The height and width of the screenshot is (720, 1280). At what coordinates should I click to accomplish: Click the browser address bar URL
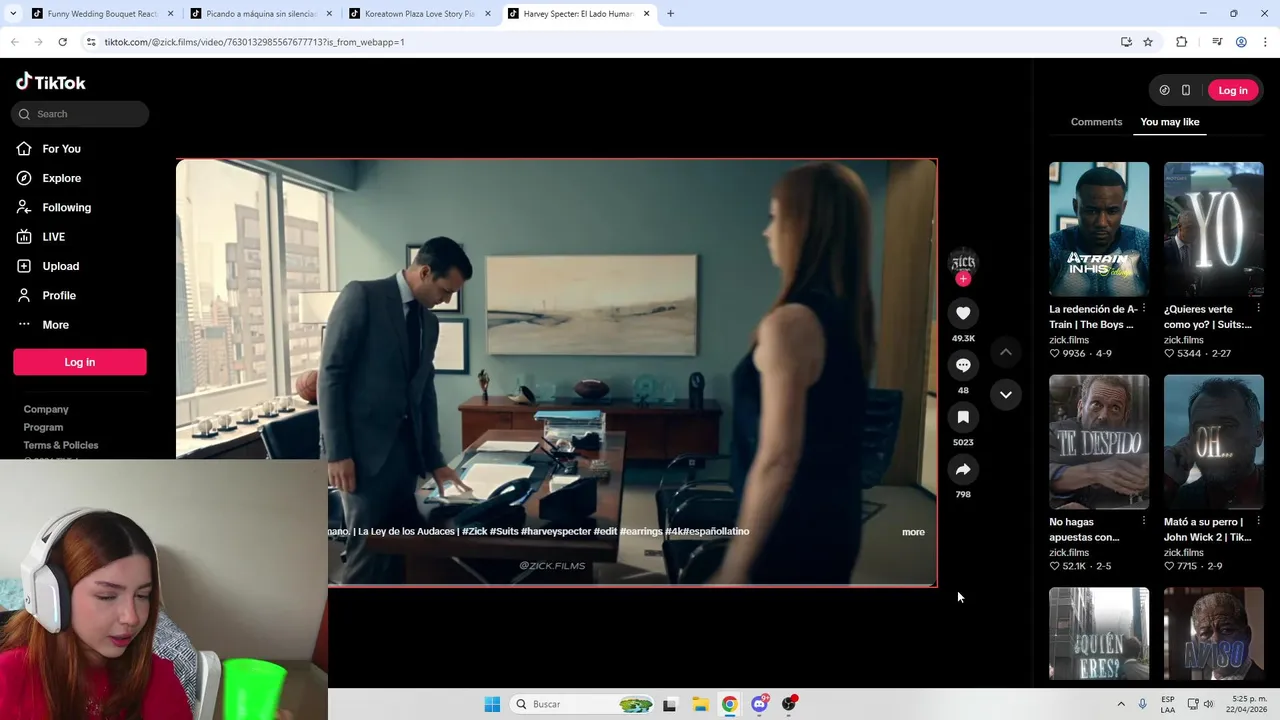[x=254, y=42]
